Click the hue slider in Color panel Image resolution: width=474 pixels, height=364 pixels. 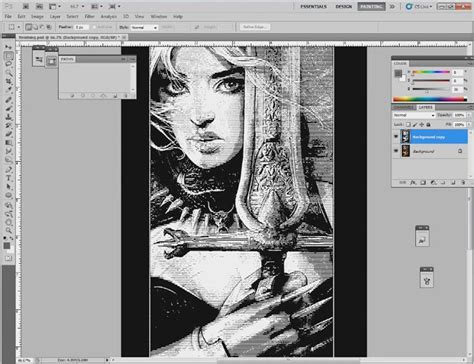click(x=431, y=72)
